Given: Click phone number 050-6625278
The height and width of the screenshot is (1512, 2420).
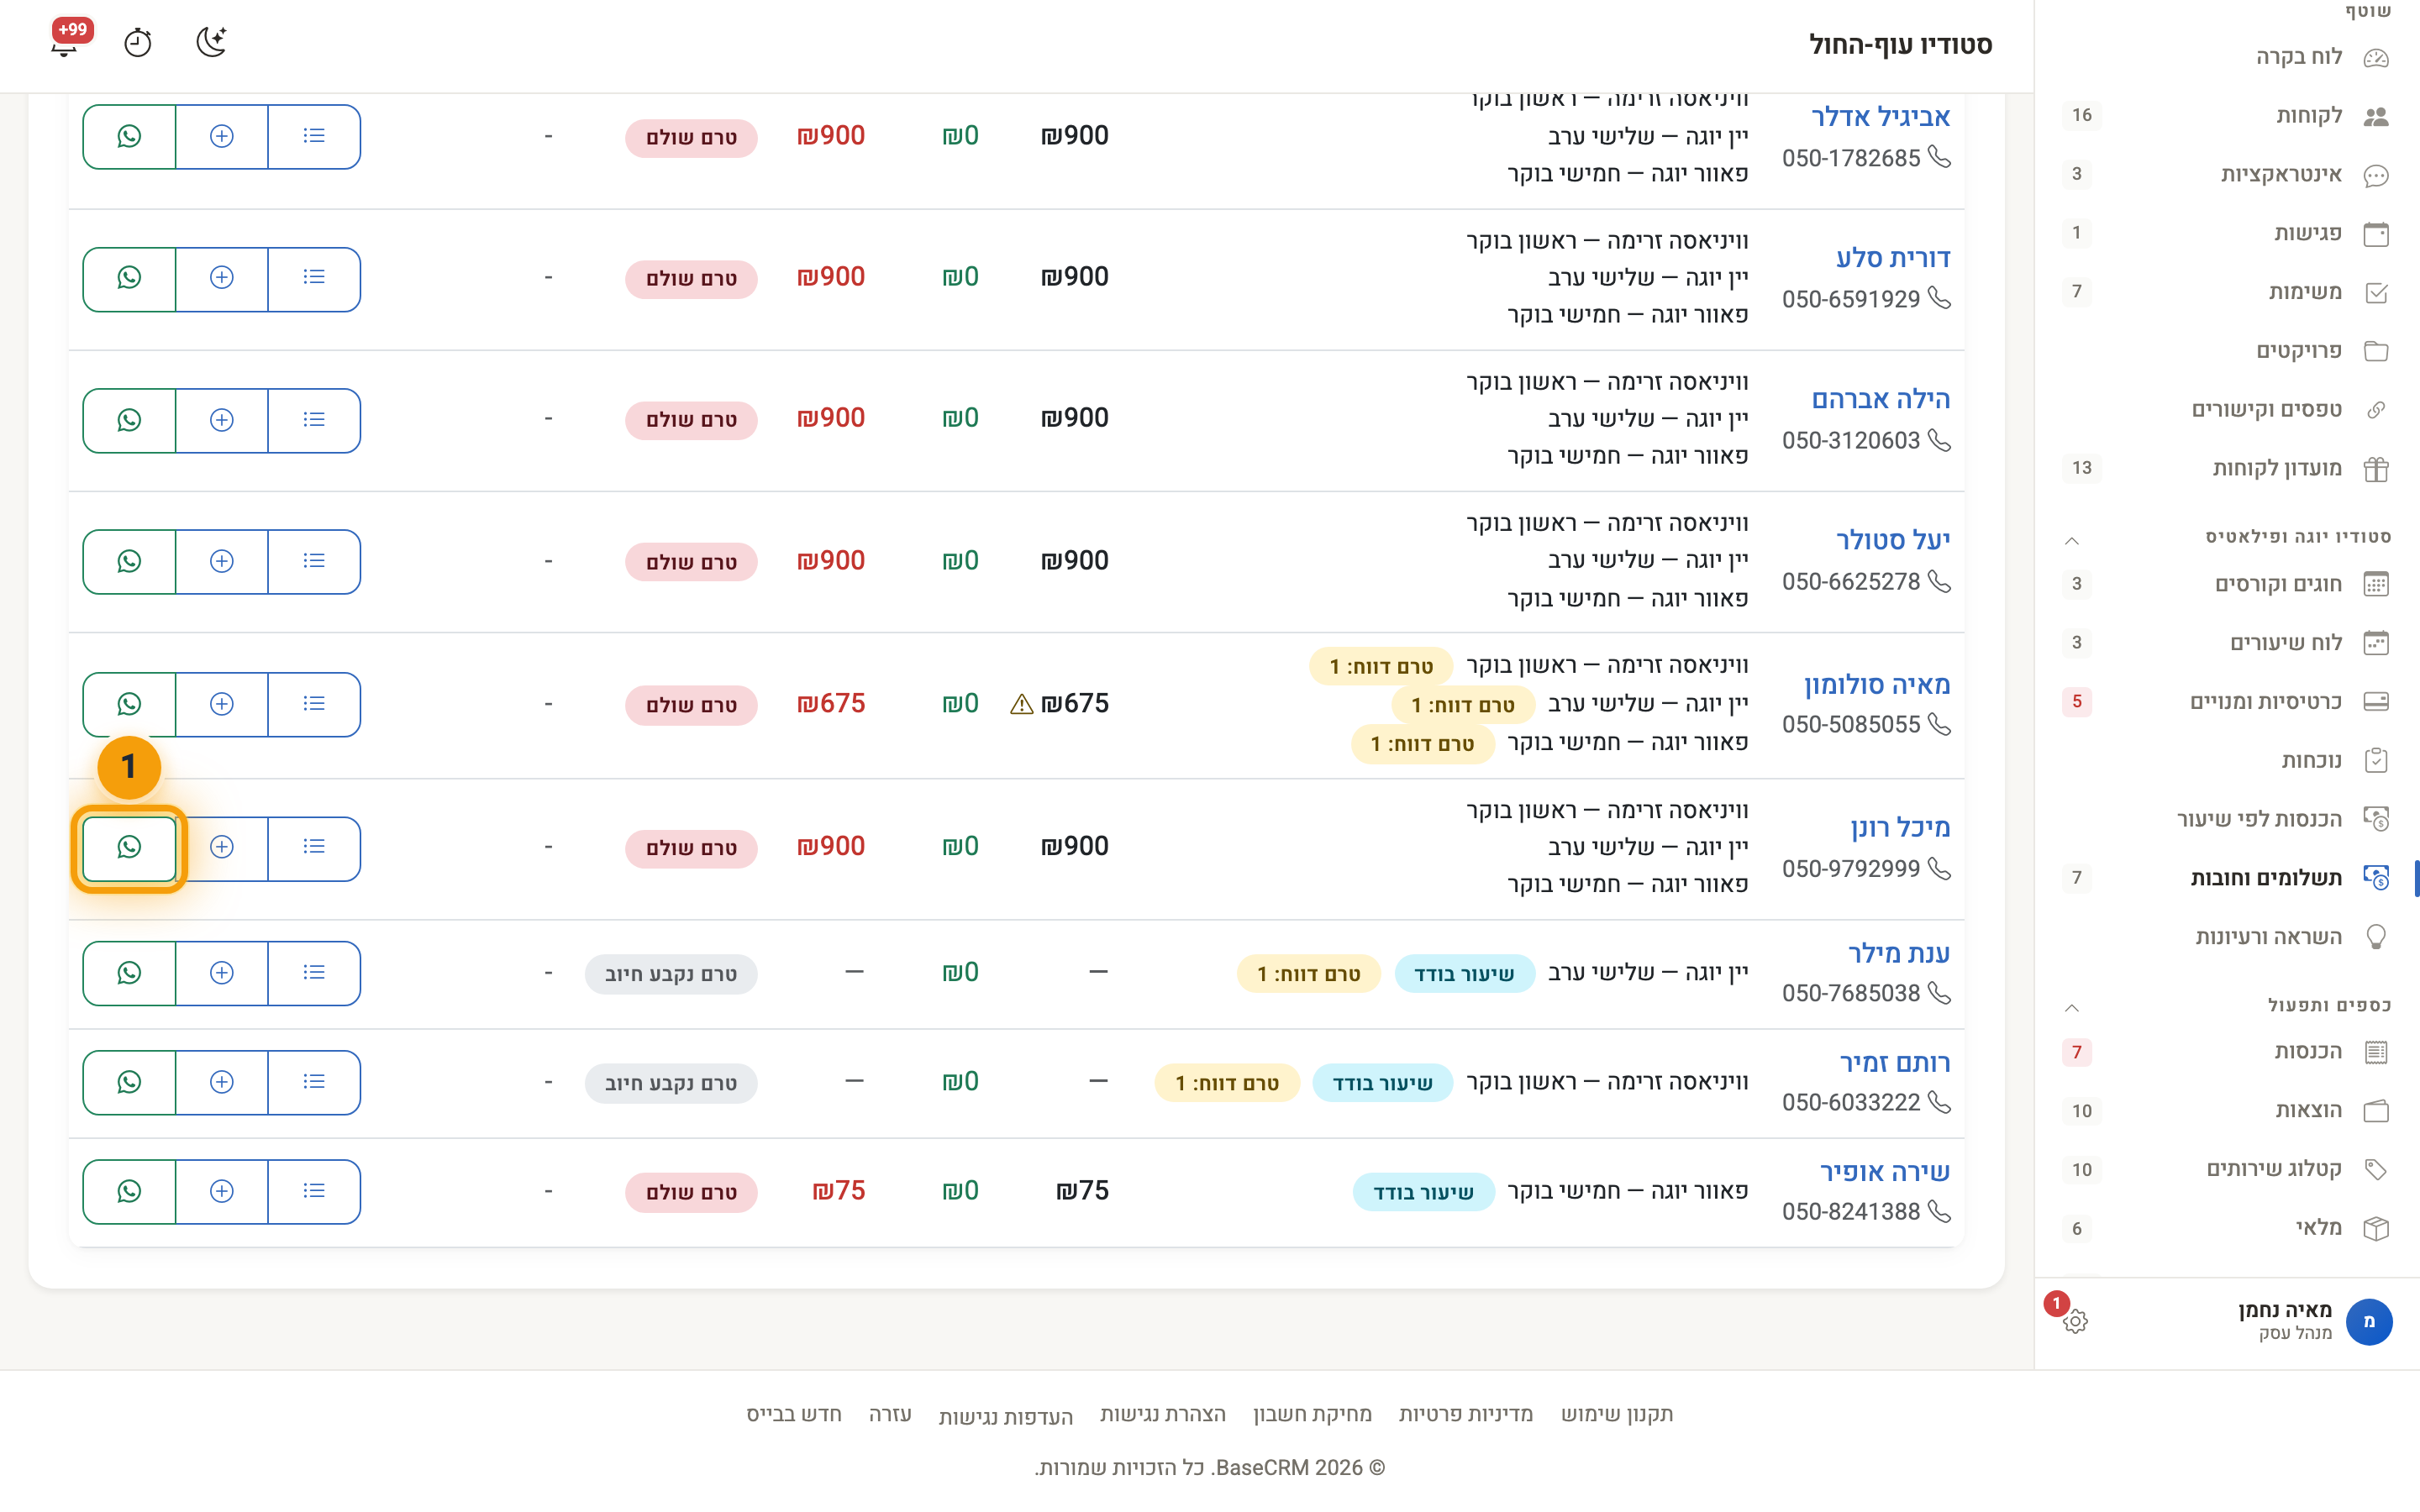Looking at the screenshot, I should [x=1851, y=582].
